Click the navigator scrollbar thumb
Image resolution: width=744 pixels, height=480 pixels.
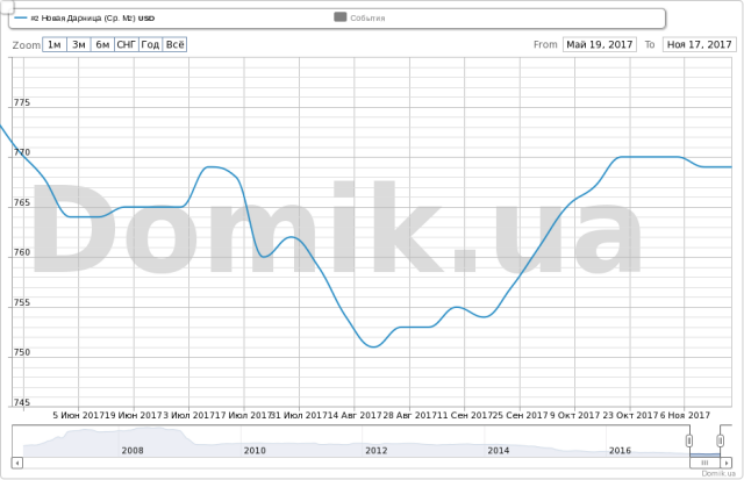tap(705, 463)
